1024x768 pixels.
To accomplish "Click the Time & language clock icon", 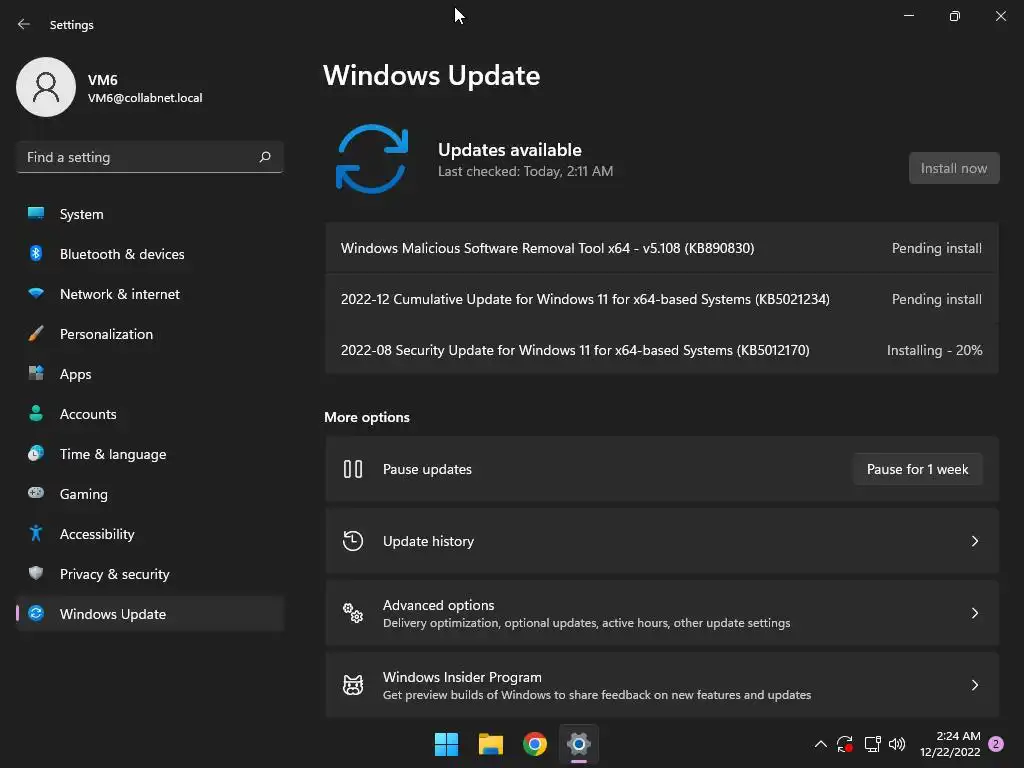I will pyautogui.click(x=36, y=453).
